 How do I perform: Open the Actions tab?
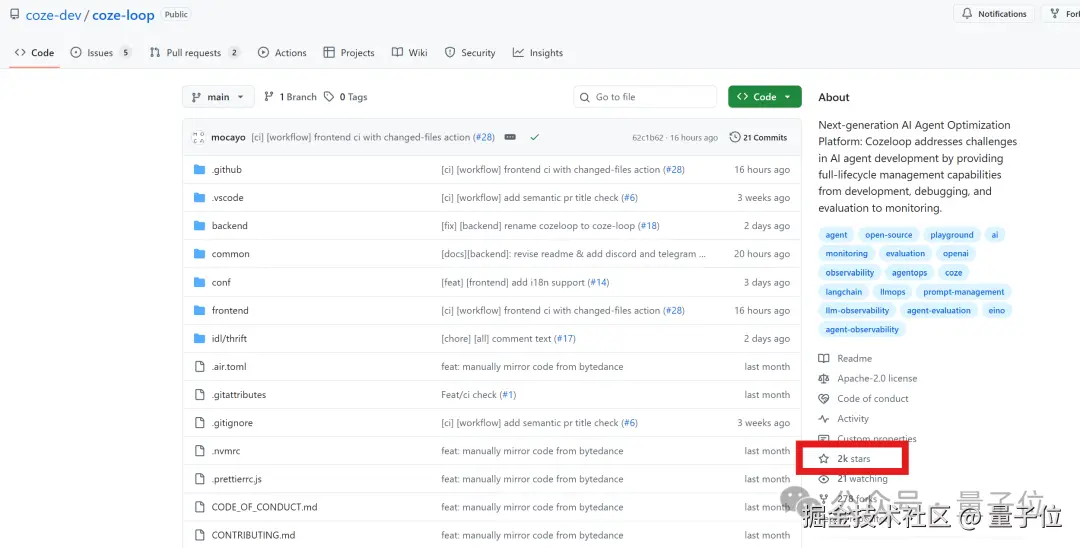[282, 52]
